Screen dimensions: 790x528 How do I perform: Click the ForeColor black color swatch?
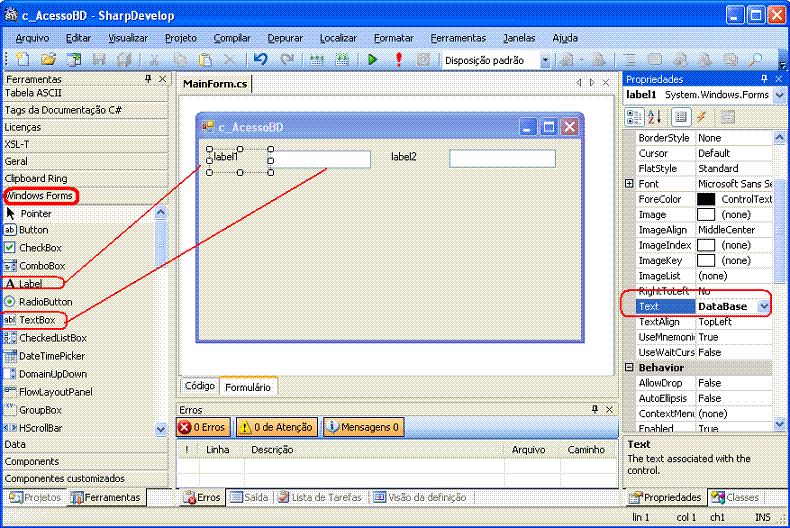706,200
